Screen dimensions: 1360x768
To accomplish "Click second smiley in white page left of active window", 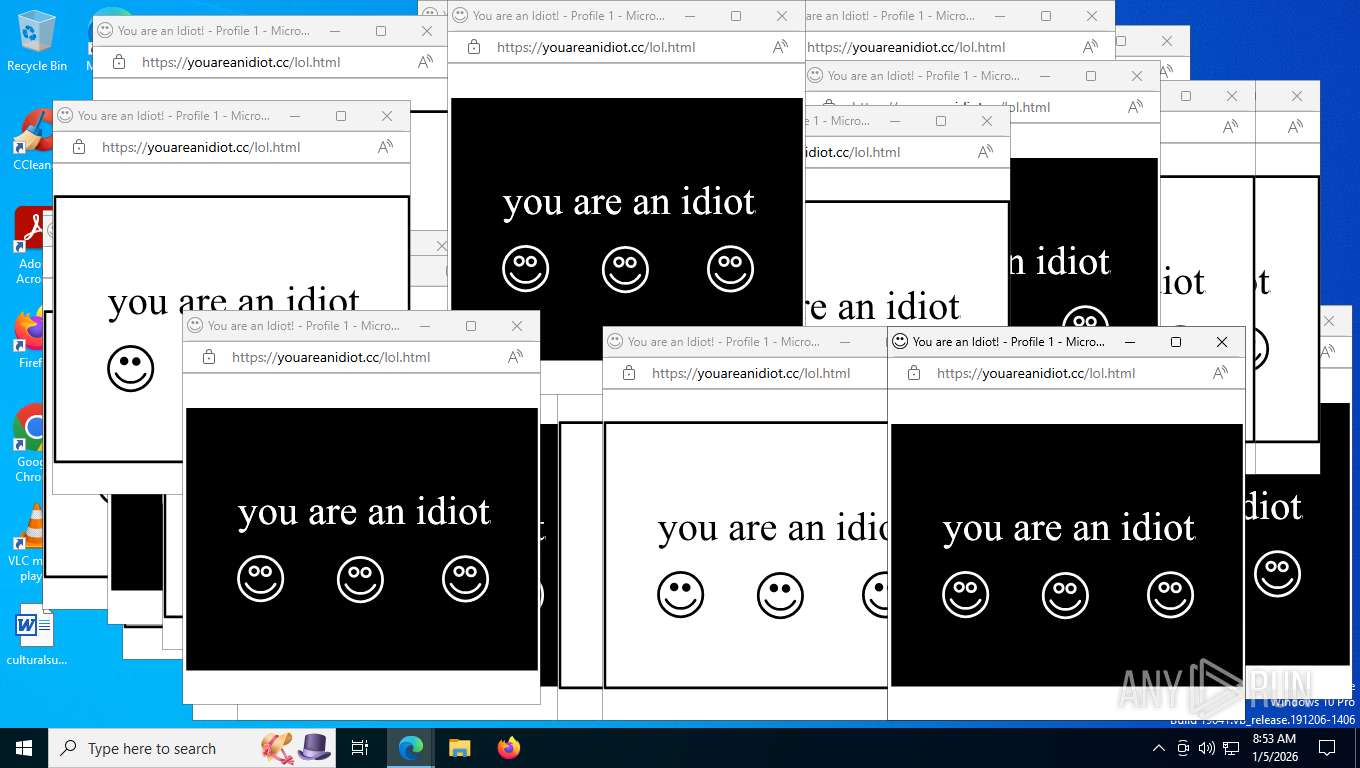I will click(781, 594).
